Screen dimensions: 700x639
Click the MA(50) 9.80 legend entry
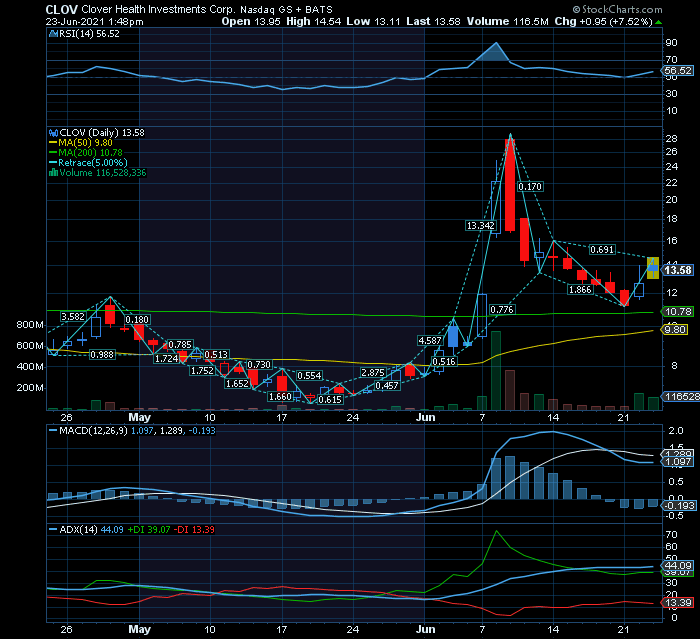81,143
